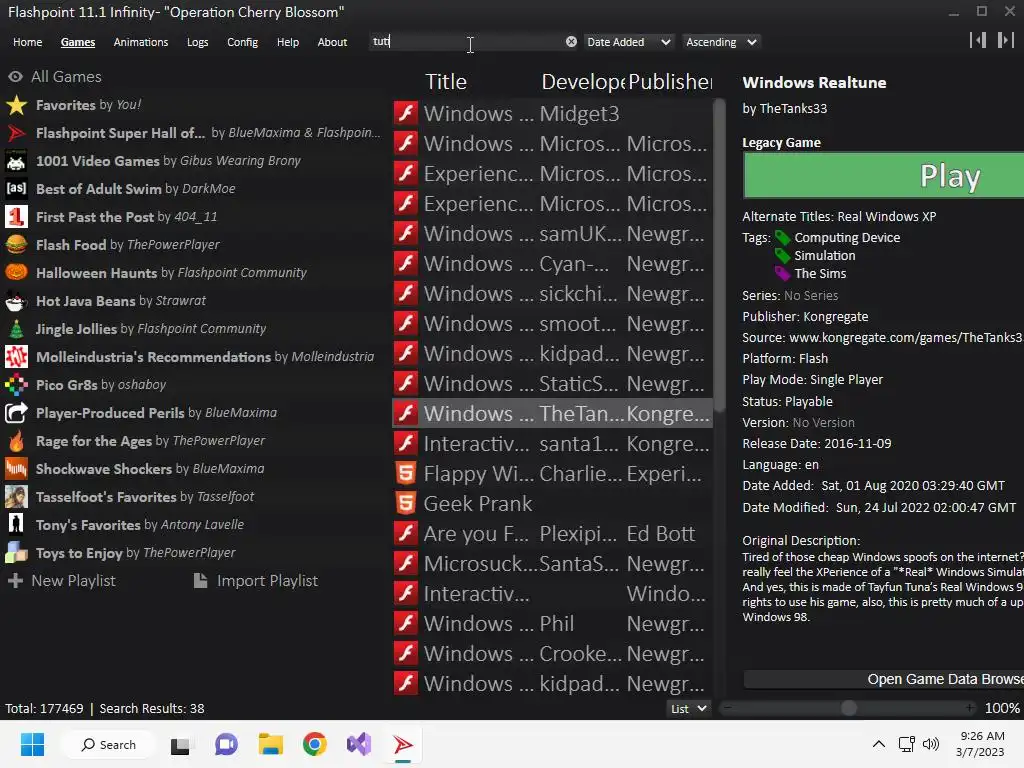Click the First Past the Post icon
This screenshot has width=1024, height=768.
click(16, 217)
